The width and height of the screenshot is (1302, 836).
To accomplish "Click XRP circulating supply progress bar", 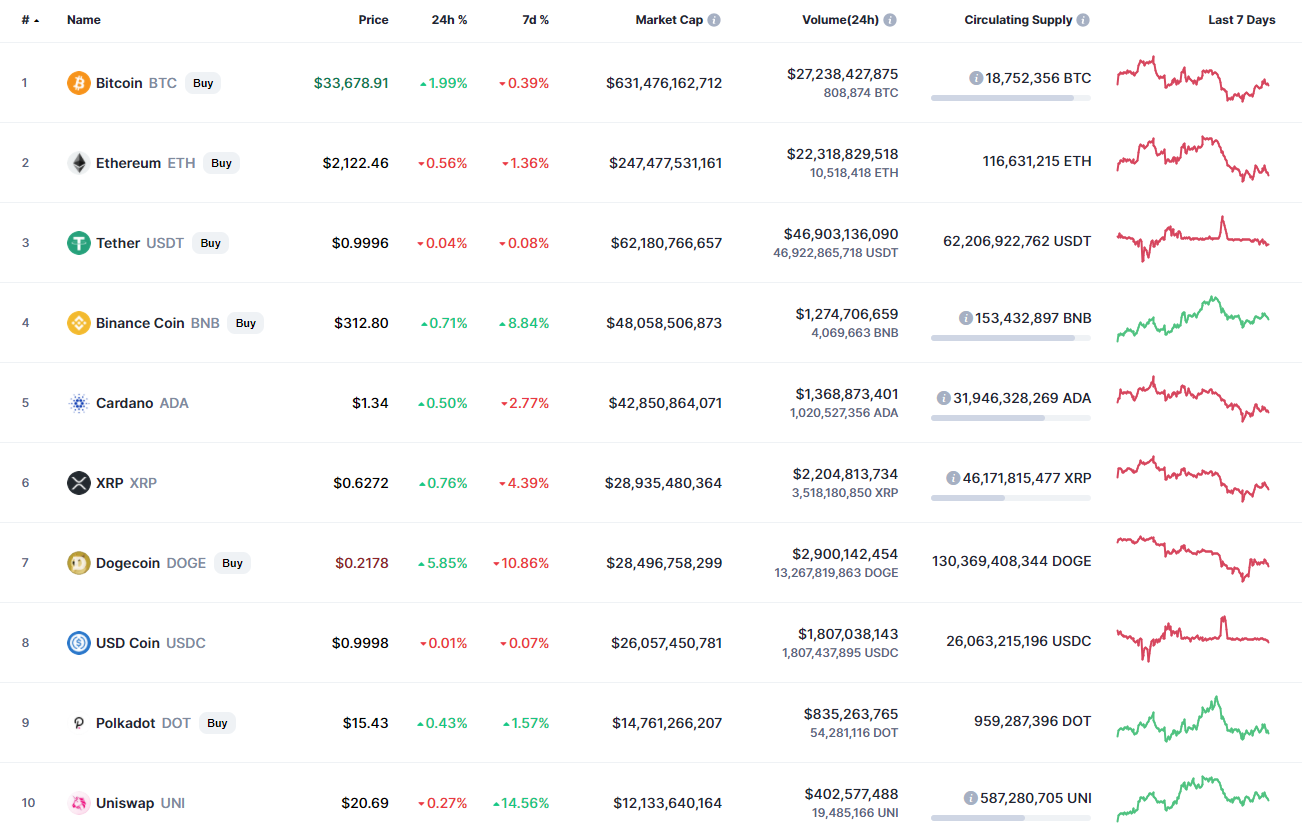I will point(1011,498).
